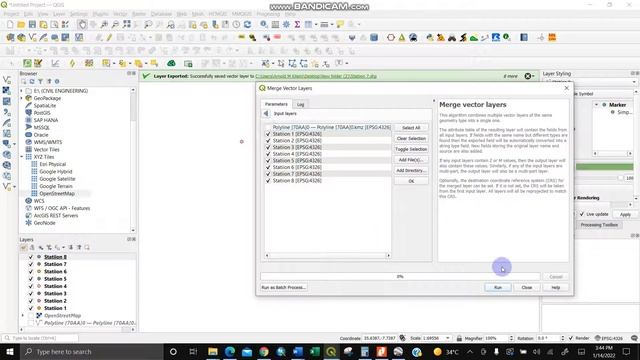Viewport: 640px width, 360px height.
Task: Dismiss the Layer Exported message bar
Action: [x=528, y=76]
